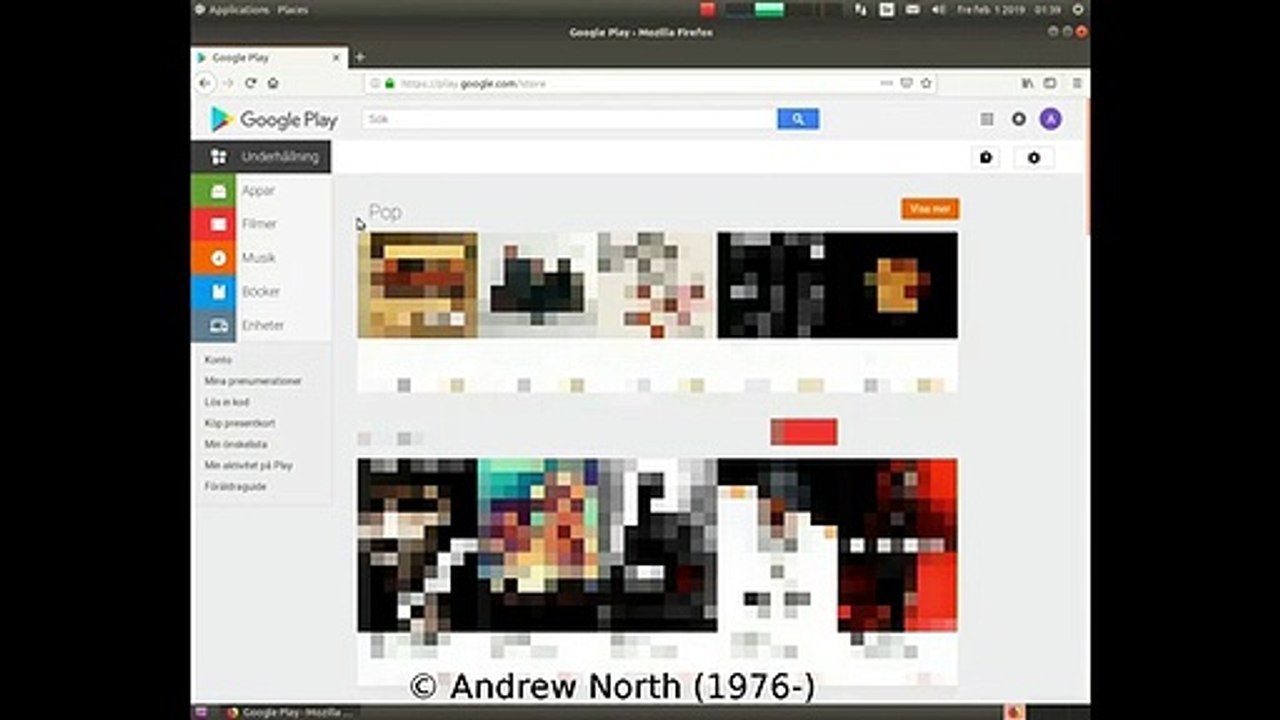Open the Firefox hamburger menu
Image resolution: width=1280 pixels, height=720 pixels.
(x=1076, y=84)
